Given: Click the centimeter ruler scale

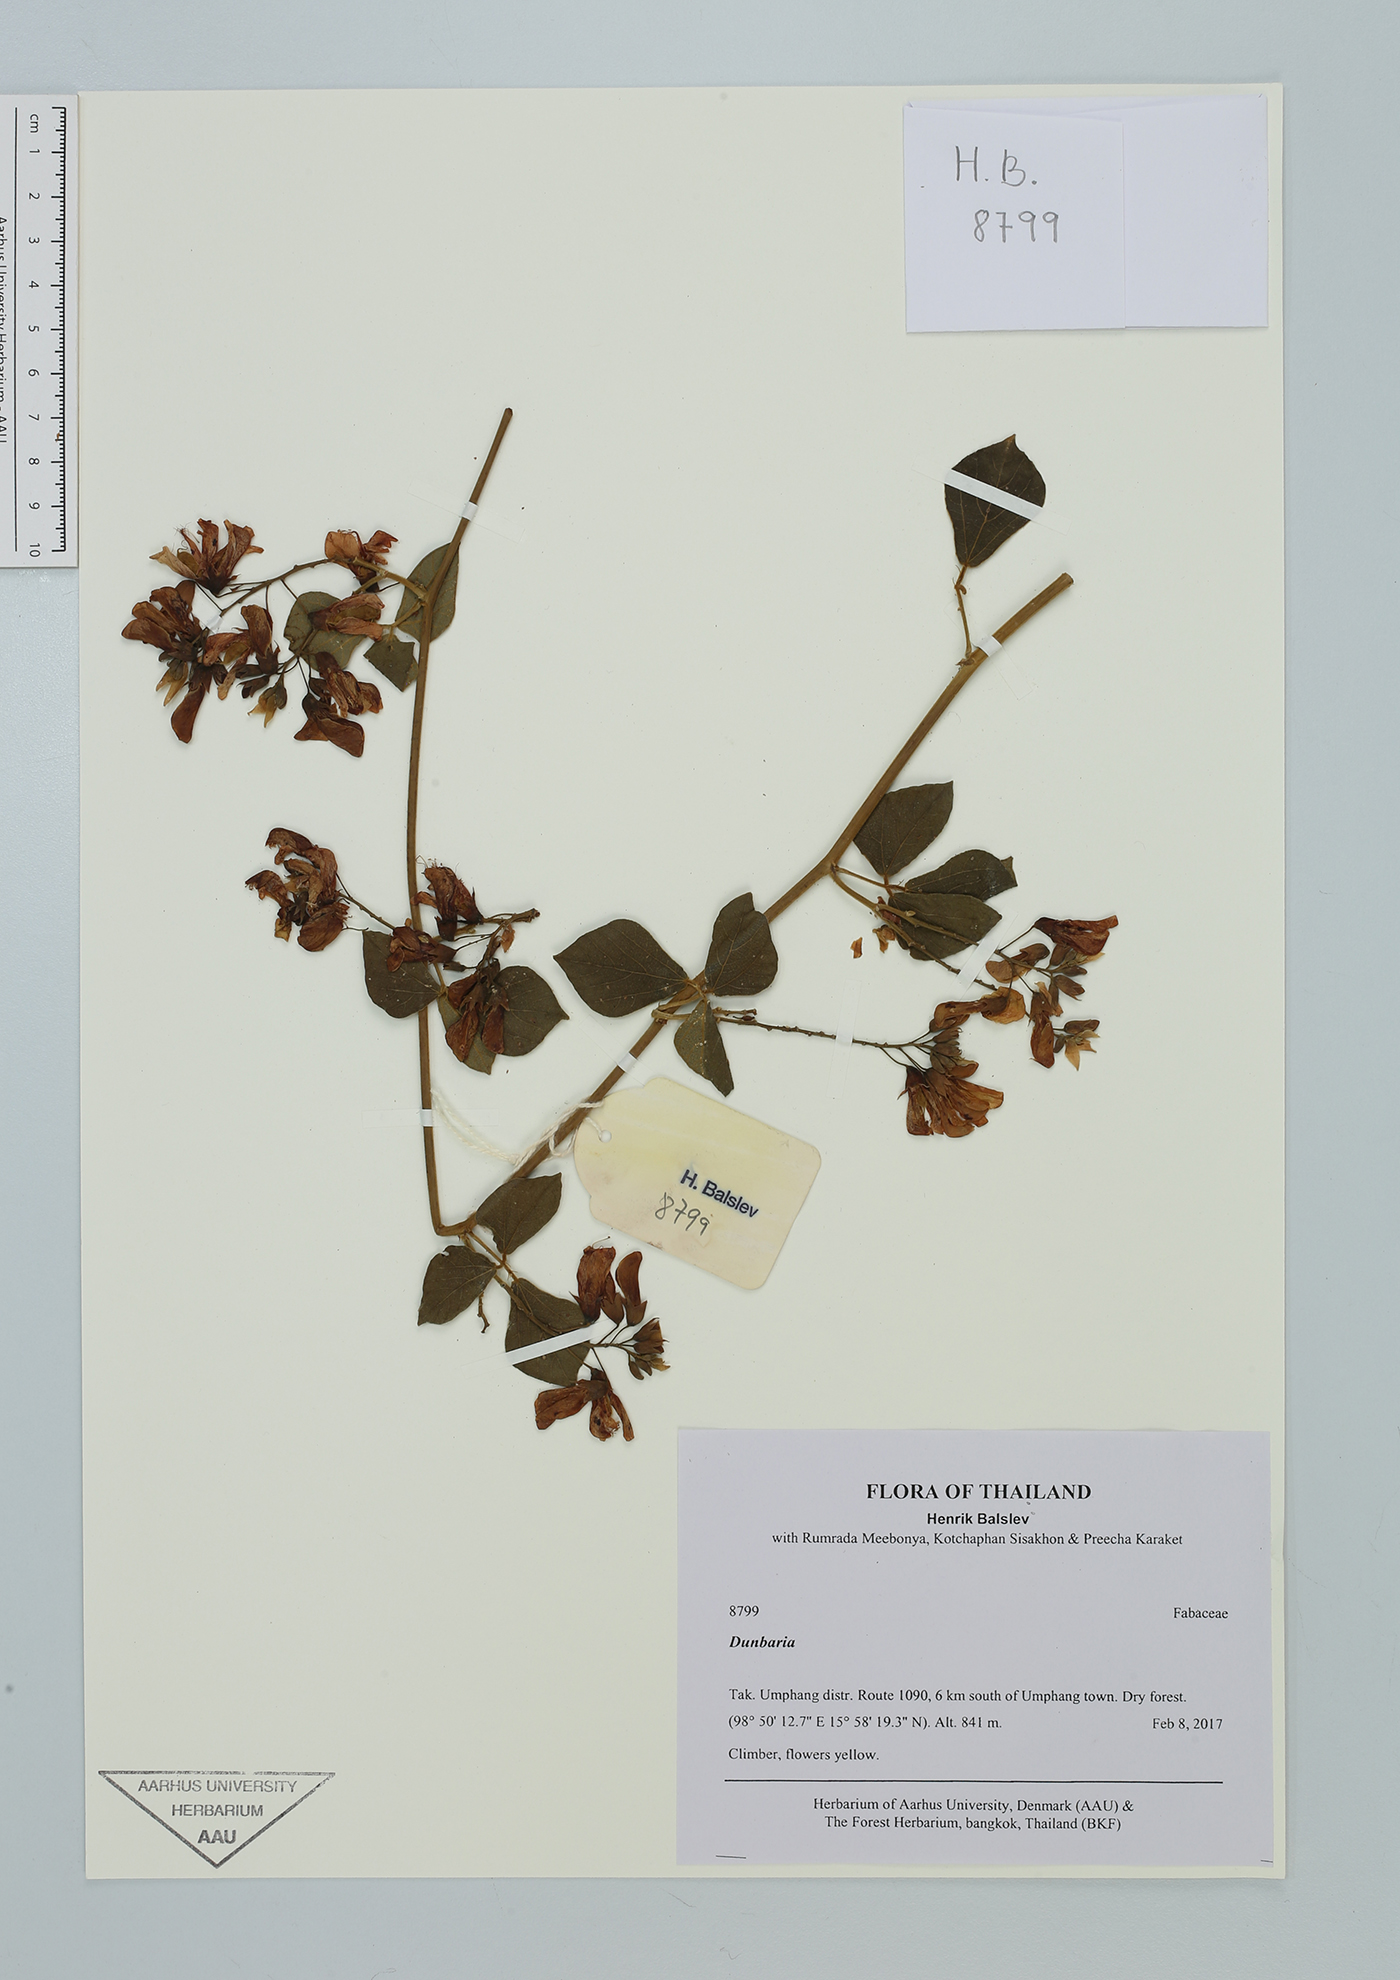Looking at the screenshot, I should (38, 330).
